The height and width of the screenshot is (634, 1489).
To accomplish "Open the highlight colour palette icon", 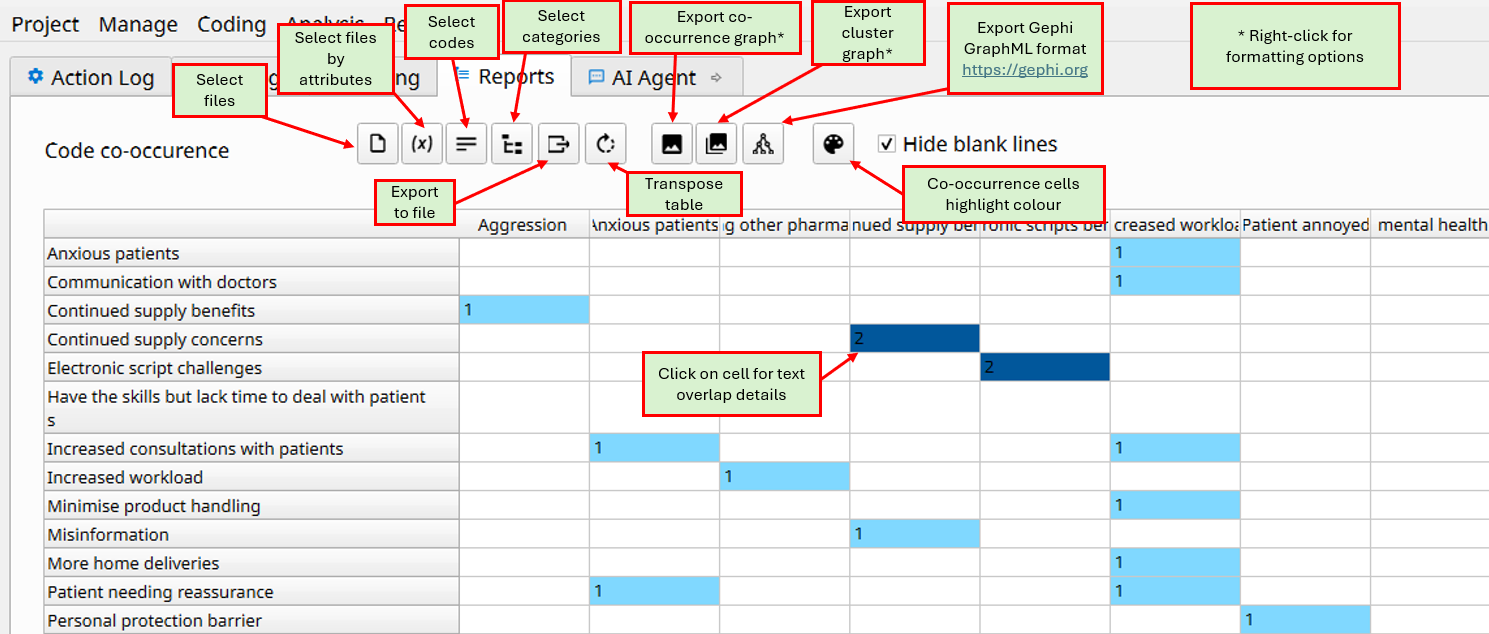I will point(833,144).
